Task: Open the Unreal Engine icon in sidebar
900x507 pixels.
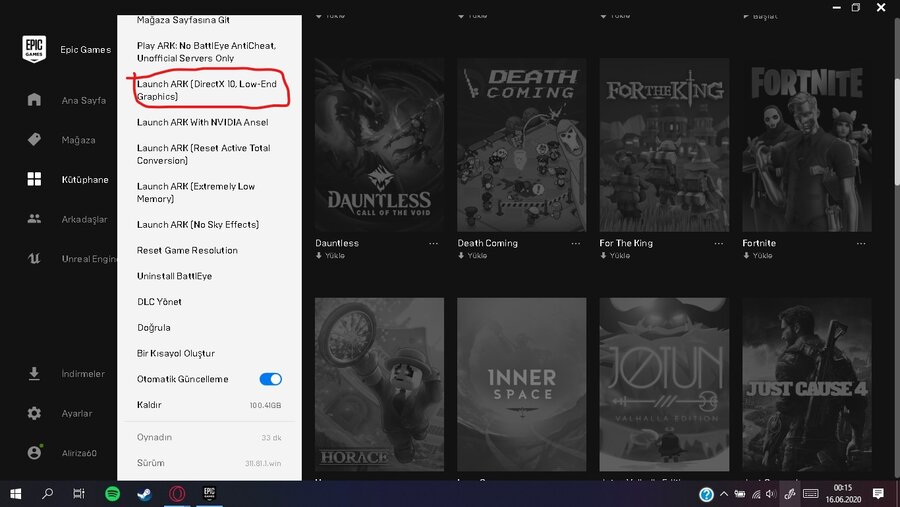Action: [34, 258]
